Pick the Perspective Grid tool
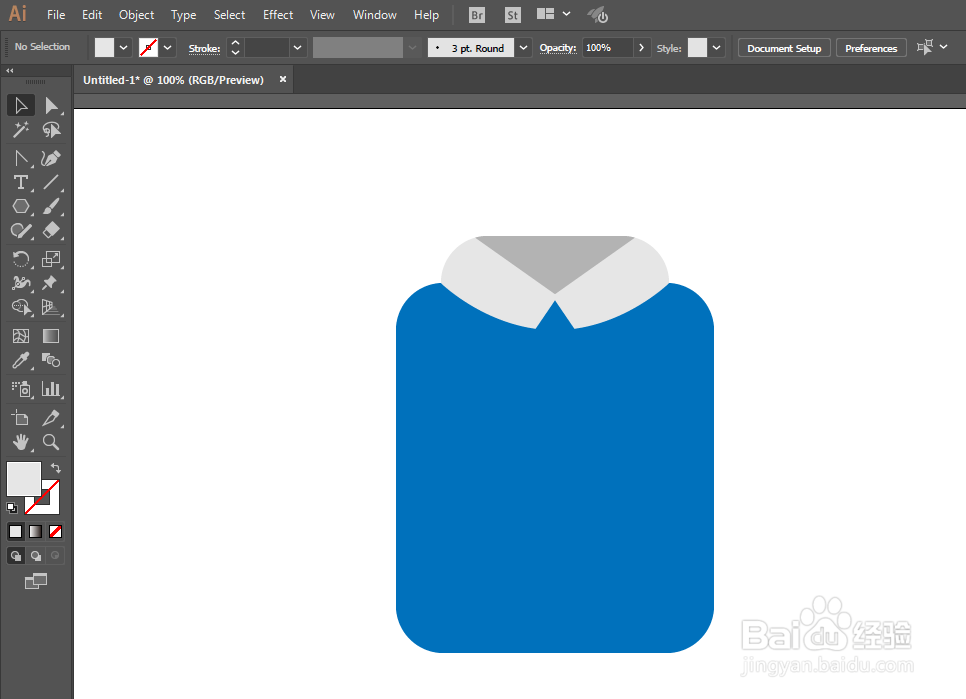966x699 pixels. coord(51,307)
